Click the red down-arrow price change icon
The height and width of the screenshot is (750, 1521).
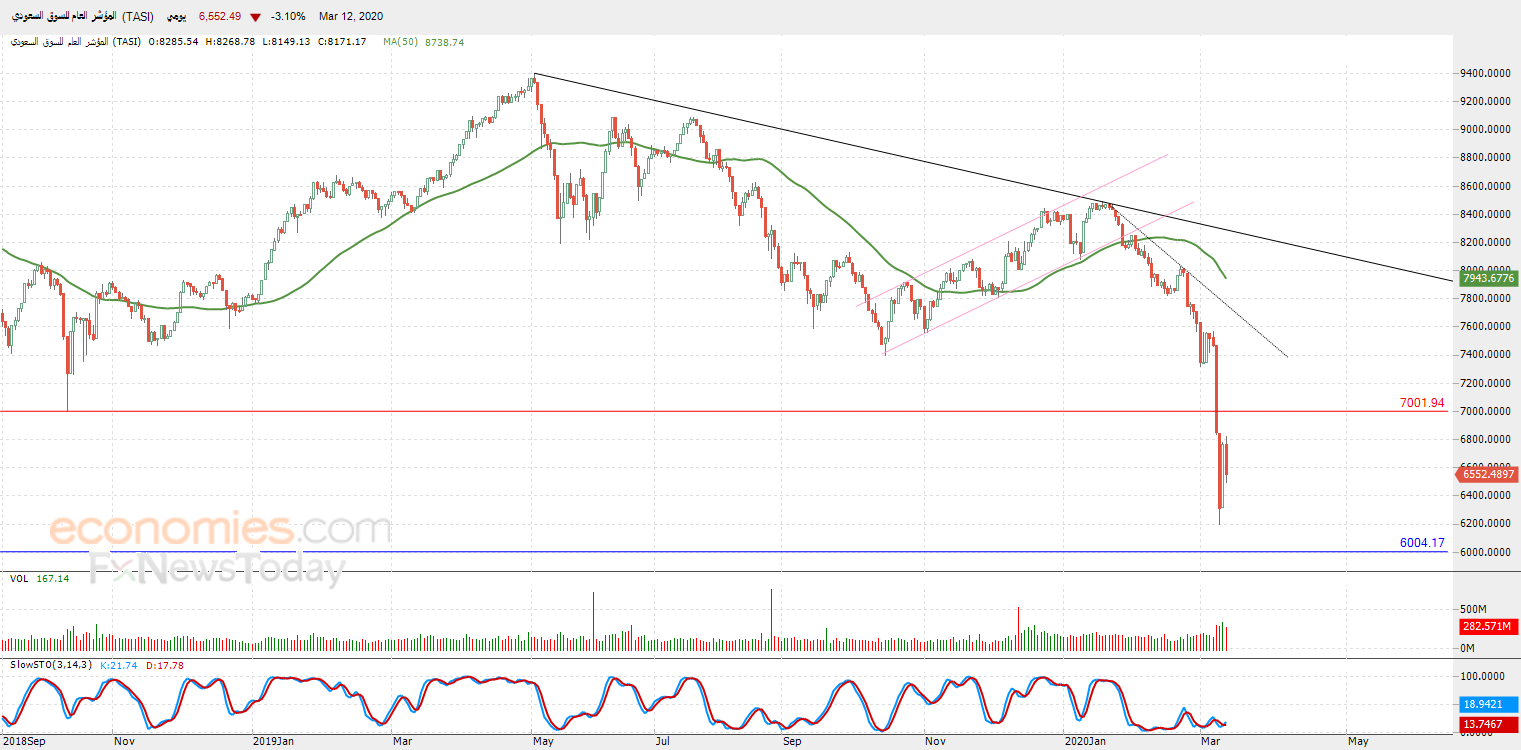pos(257,17)
